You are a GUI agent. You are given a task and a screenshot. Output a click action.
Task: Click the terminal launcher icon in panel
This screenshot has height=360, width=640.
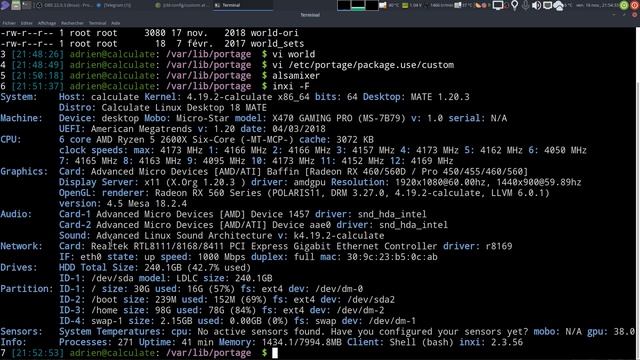[x=27, y=5]
